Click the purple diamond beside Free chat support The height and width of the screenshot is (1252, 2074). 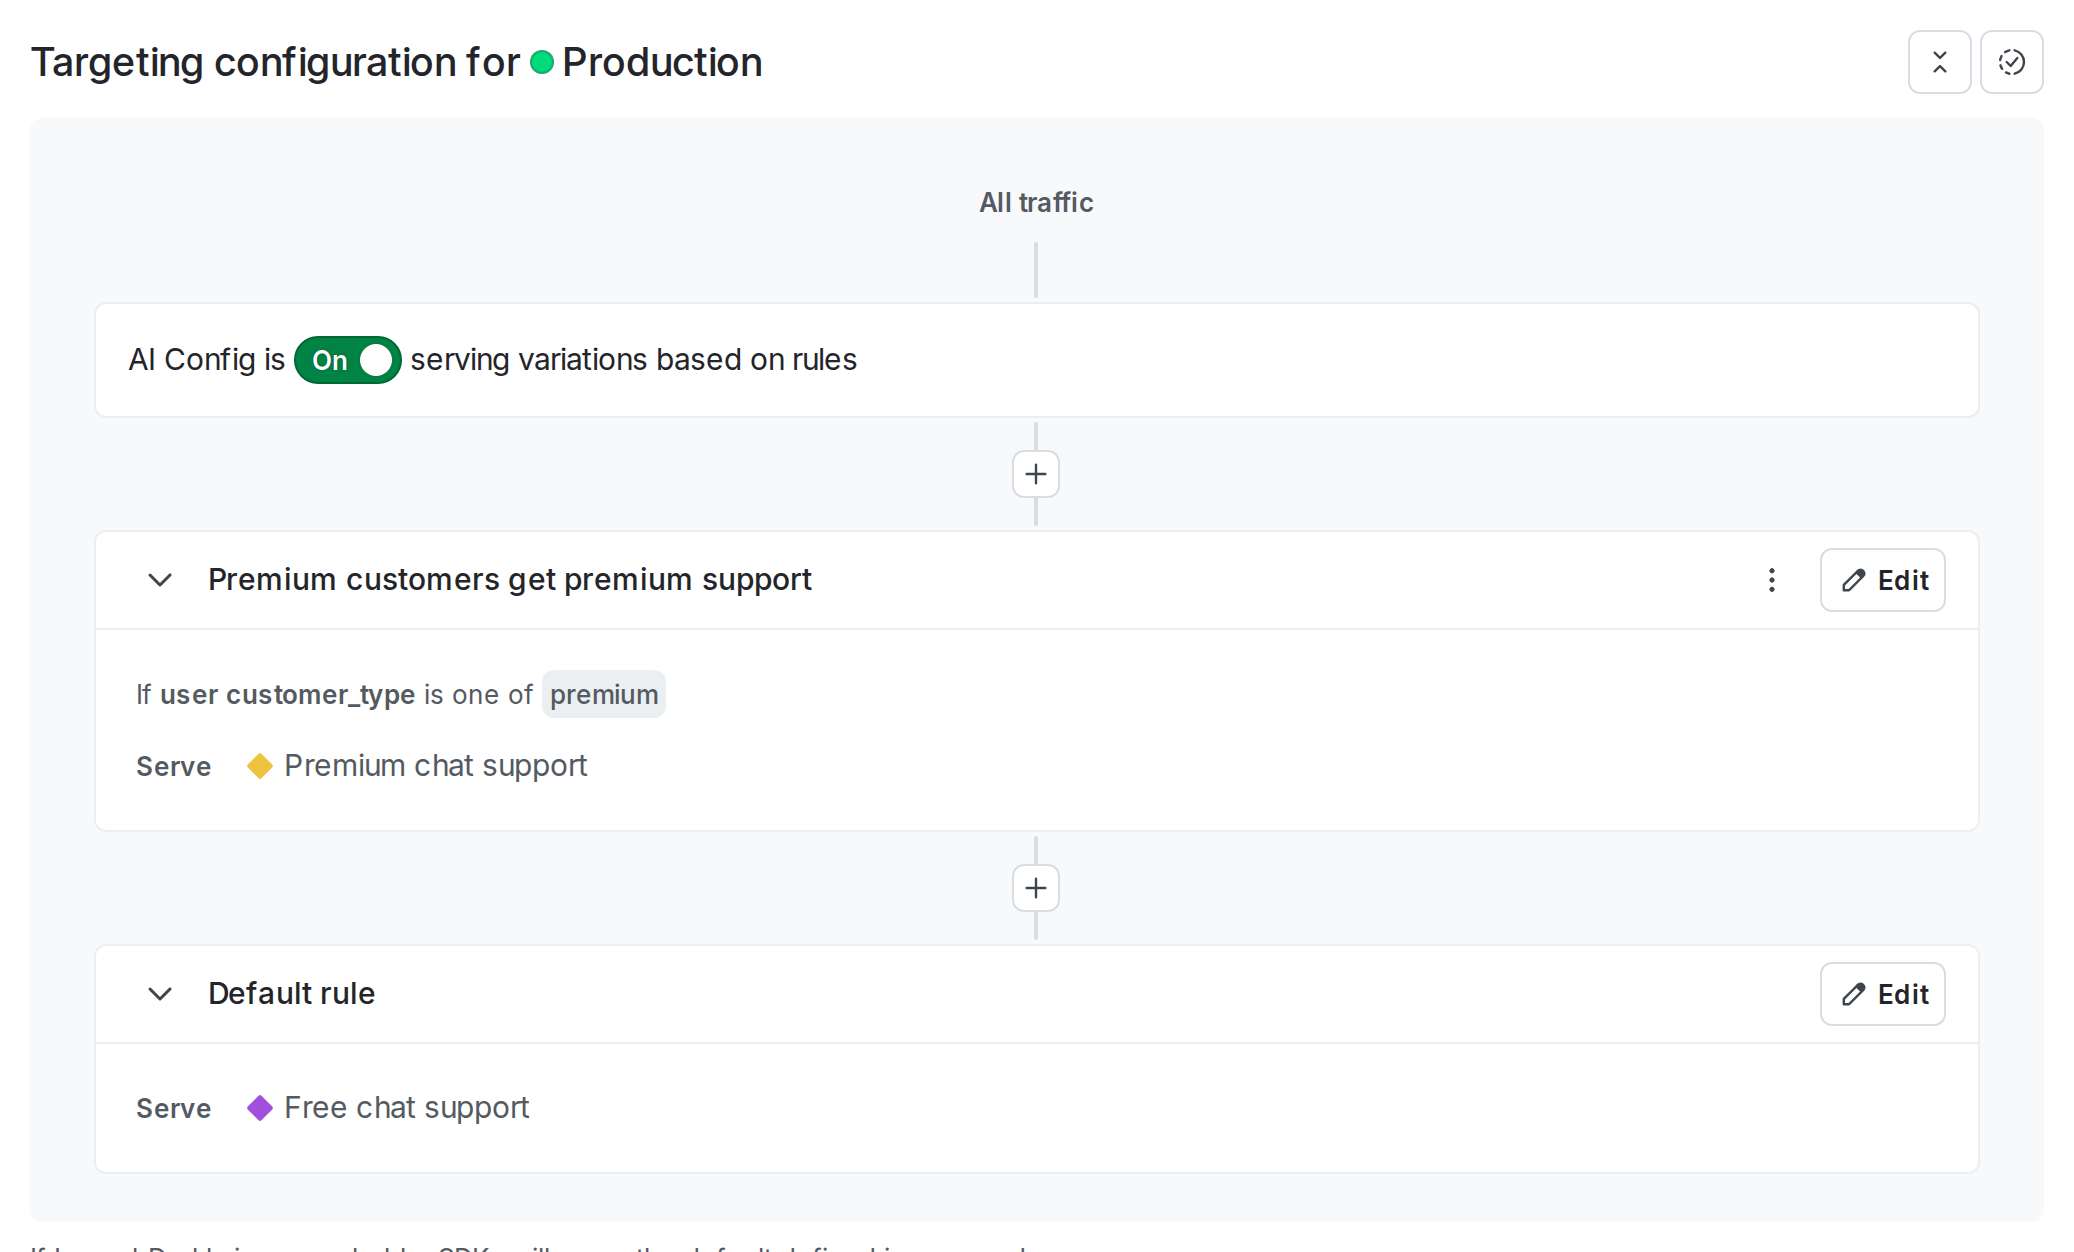259,1107
